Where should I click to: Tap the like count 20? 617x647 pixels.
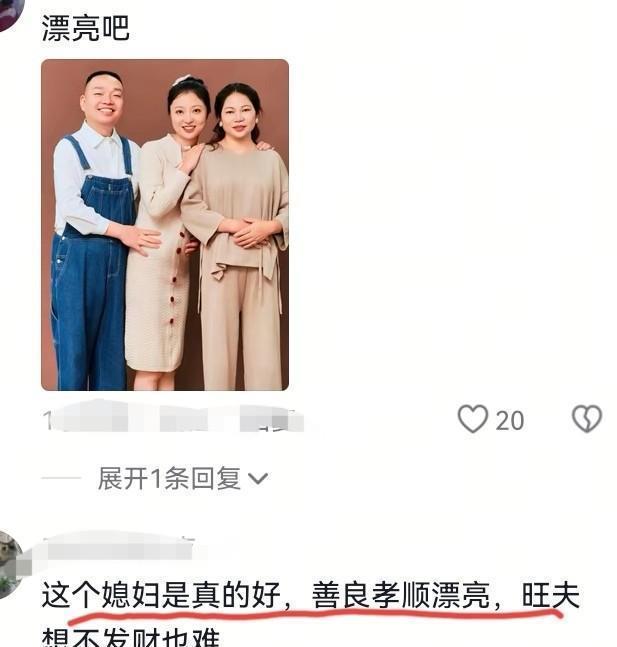click(x=510, y=421)
